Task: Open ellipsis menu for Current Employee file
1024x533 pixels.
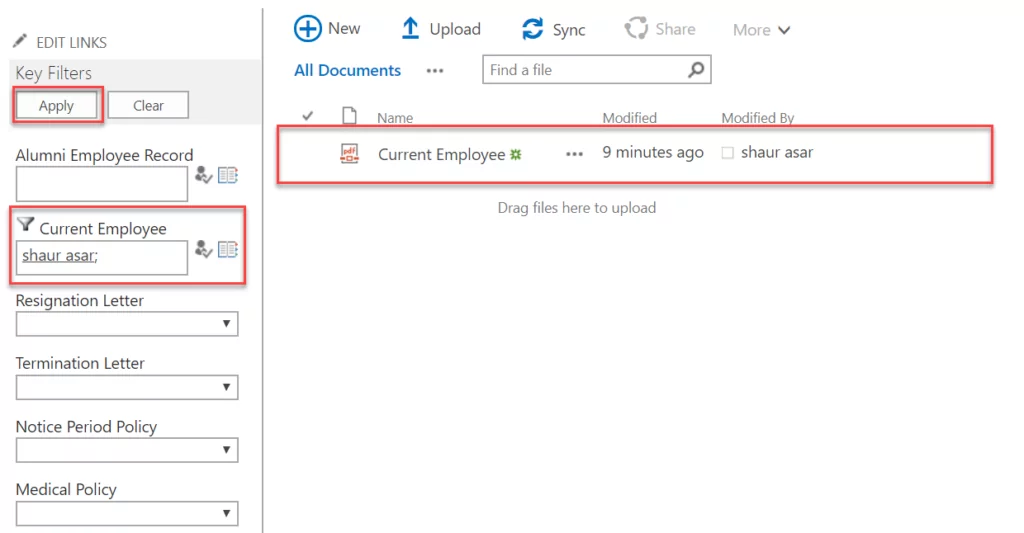Action: (575, 154)
